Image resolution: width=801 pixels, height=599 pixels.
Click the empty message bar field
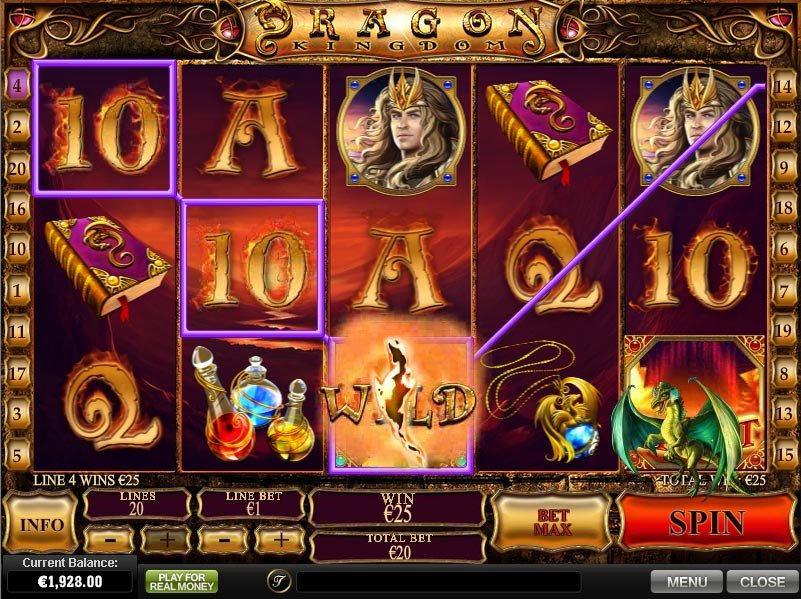(x=438, y=582)
